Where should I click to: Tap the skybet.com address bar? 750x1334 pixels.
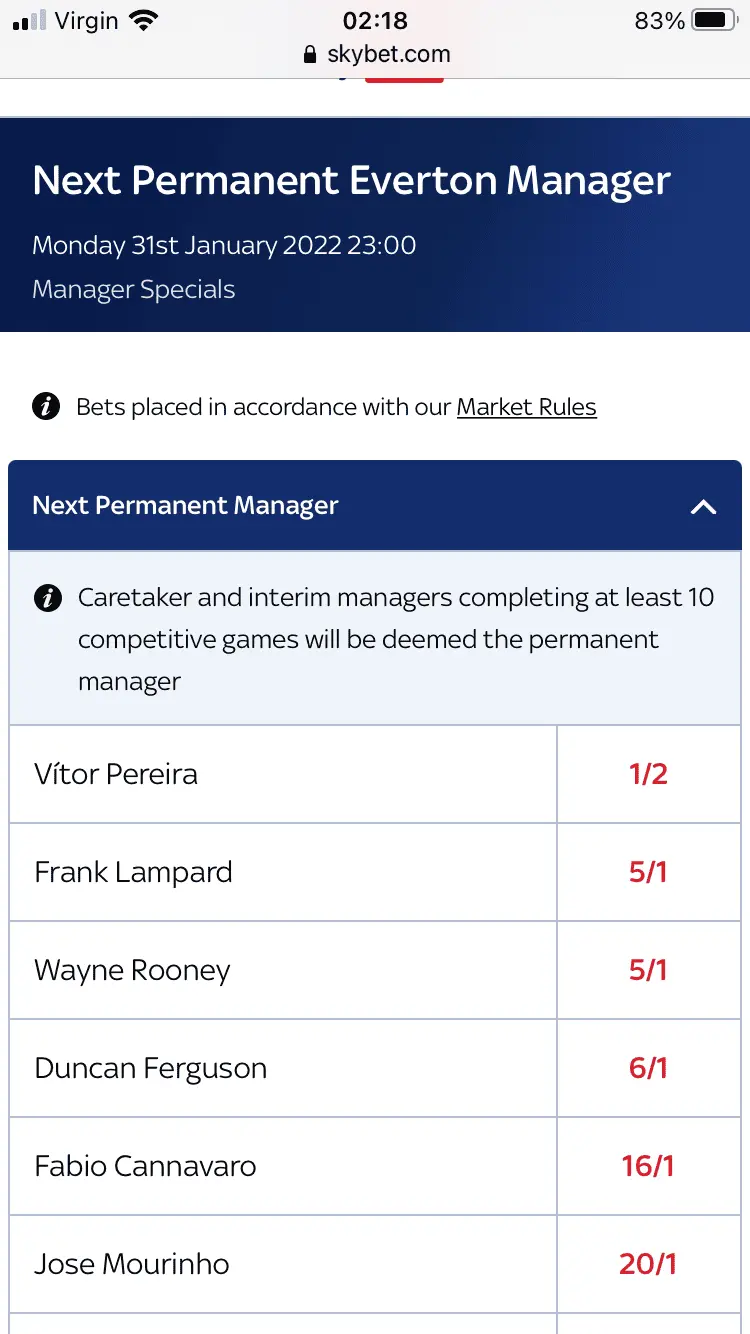coord(388,55)
